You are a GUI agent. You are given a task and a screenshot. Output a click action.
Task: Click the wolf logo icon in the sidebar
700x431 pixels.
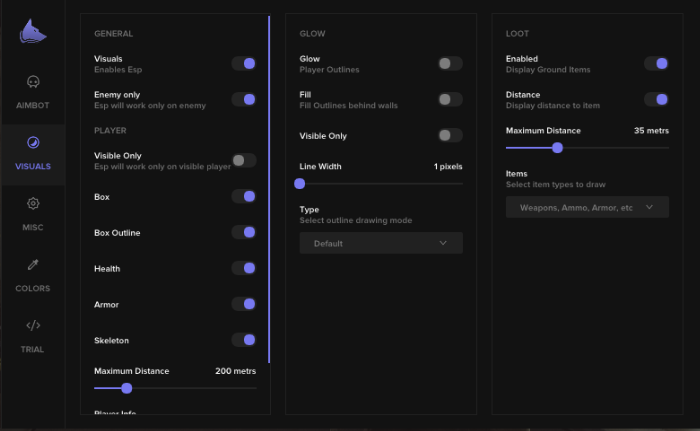tap(32, 33)
